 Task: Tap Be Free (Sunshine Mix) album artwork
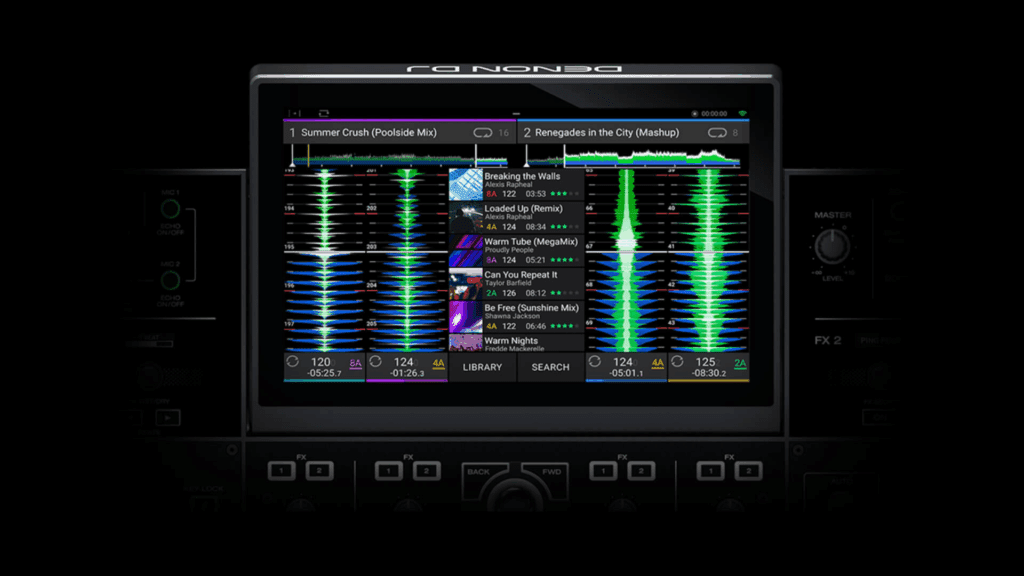coord(466,317)
